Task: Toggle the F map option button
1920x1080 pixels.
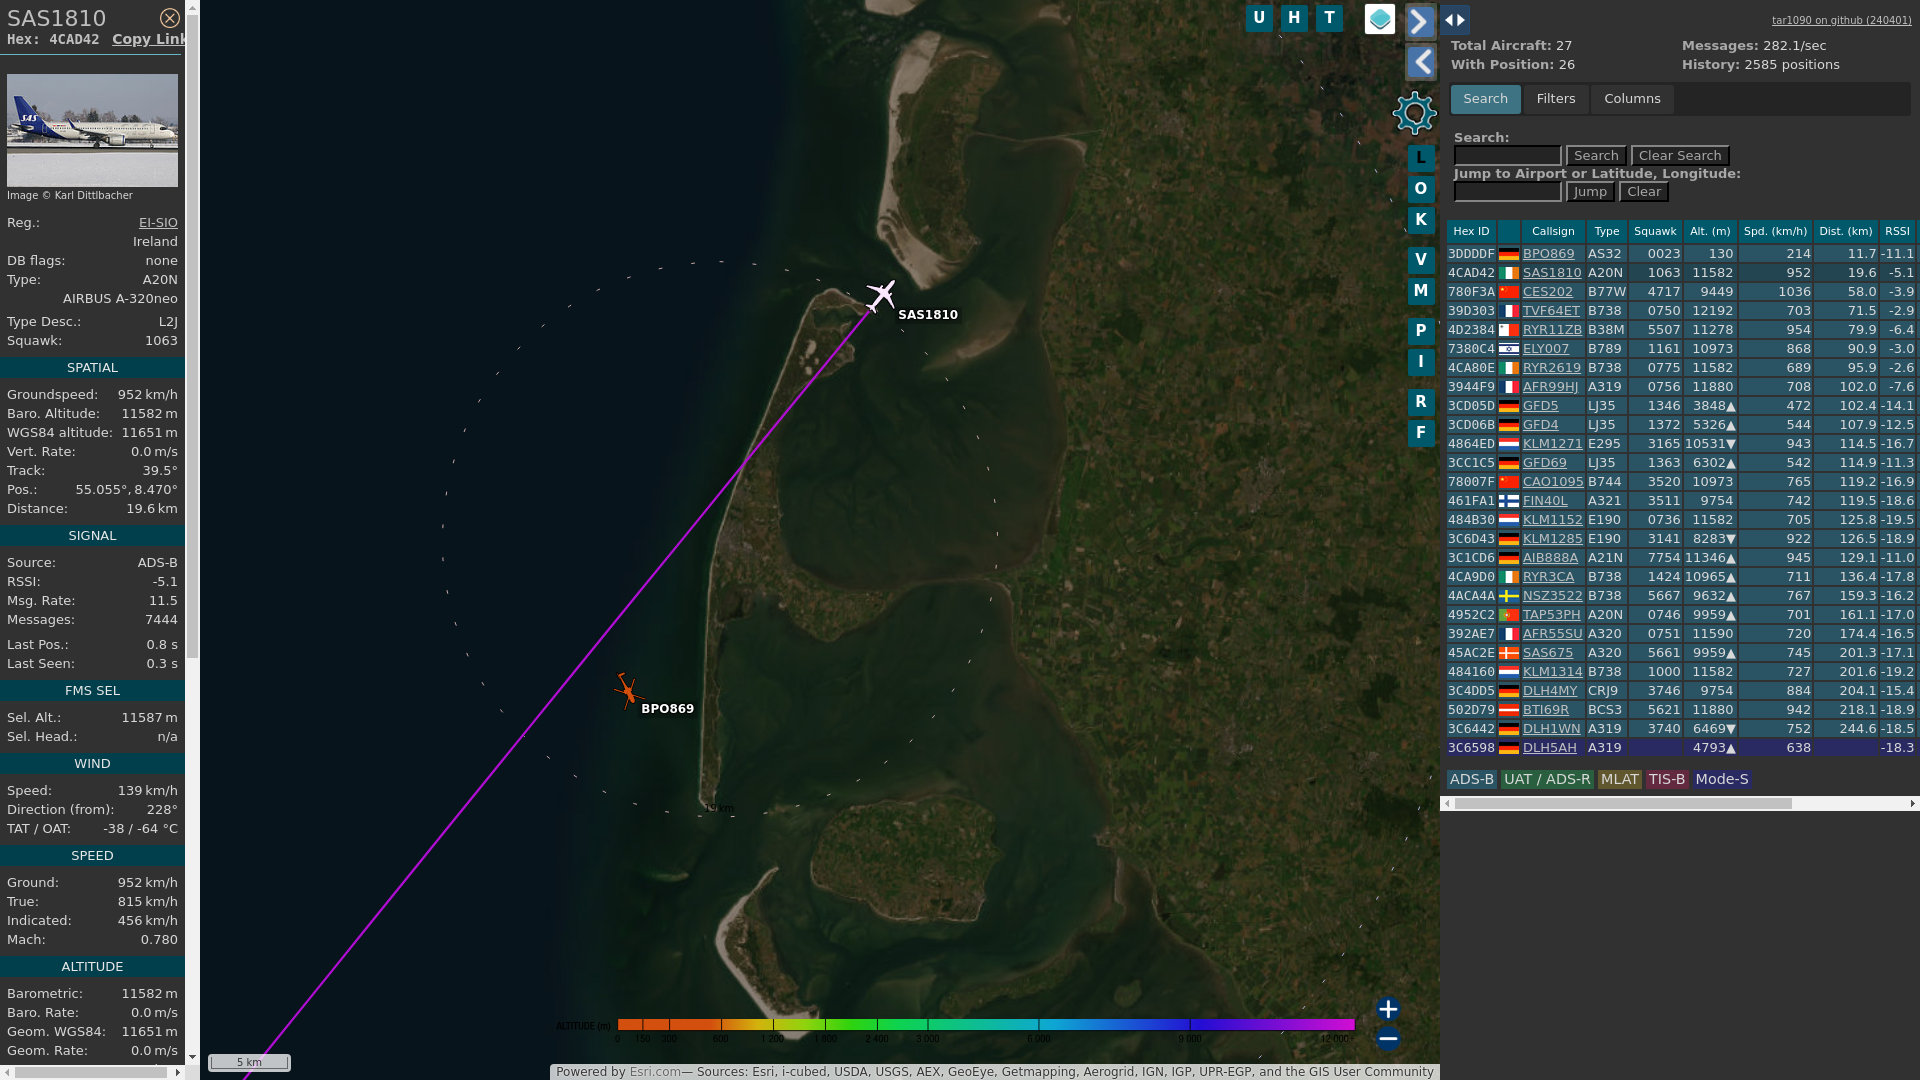Action: pos(1421,433)
